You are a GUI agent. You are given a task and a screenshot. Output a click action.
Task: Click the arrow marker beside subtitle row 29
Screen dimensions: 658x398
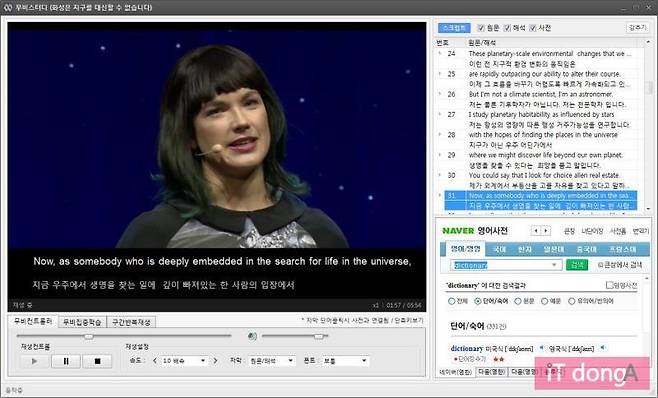(x=440, y=154)
